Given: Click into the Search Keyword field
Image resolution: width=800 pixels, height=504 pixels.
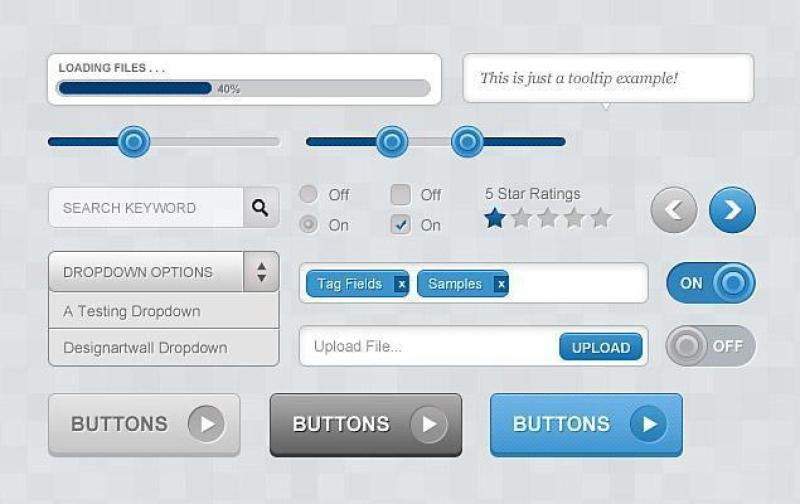Looking at the screenshot, I should click(146, 208).
